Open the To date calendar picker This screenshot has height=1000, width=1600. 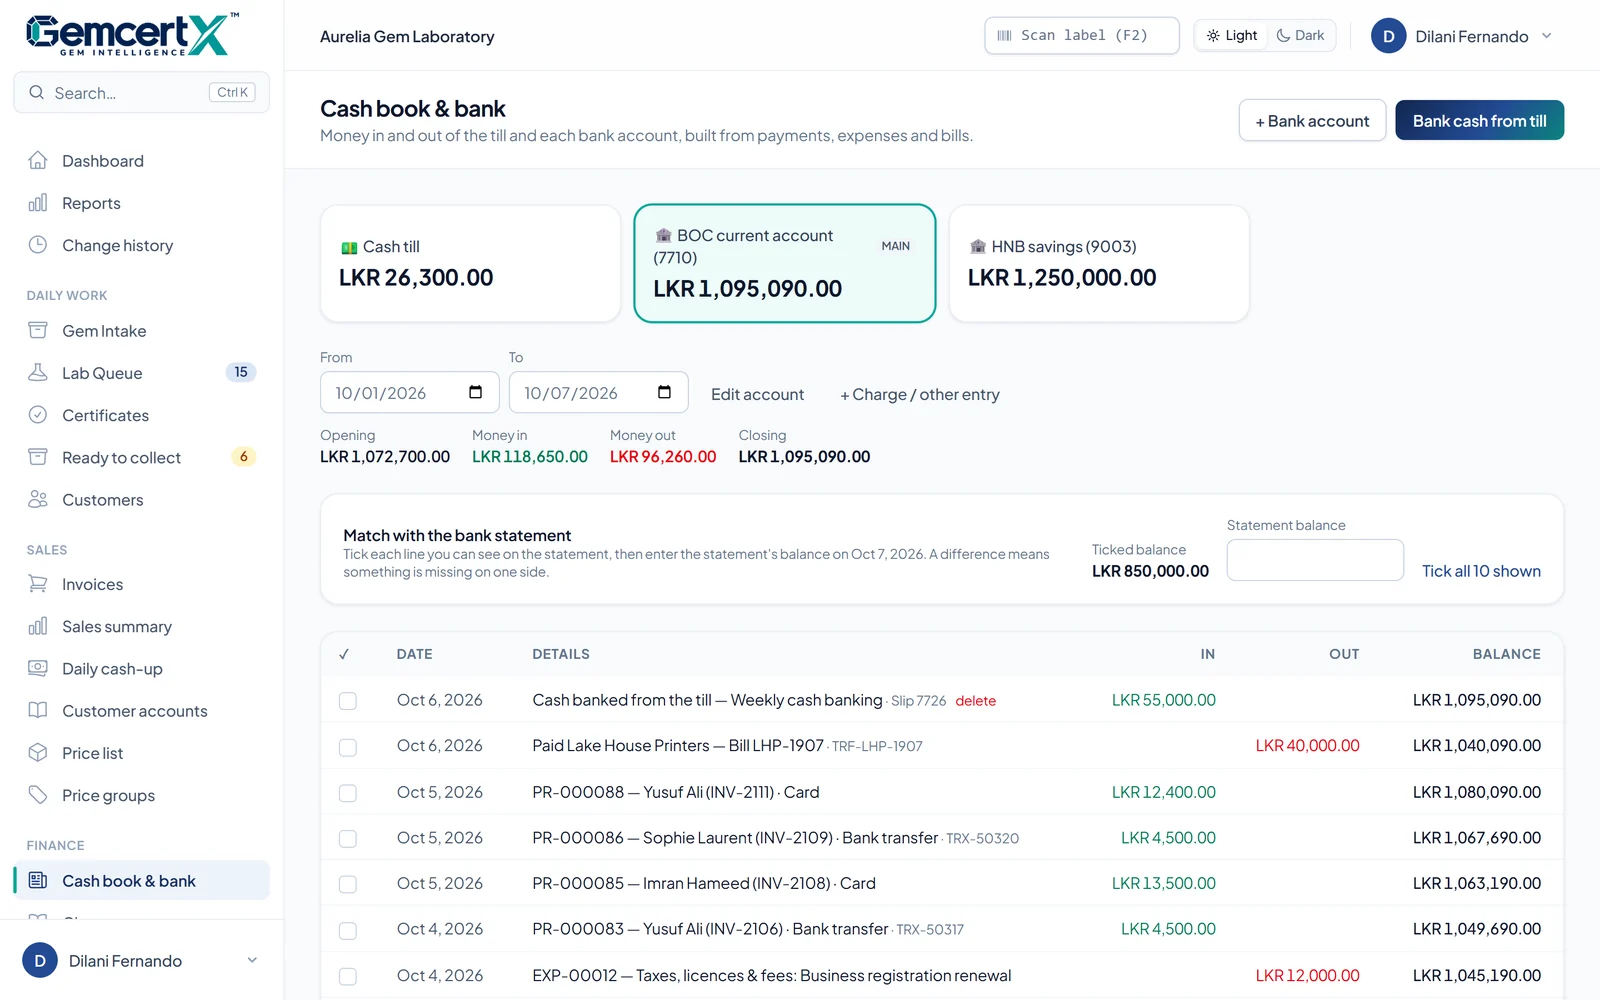664,392
